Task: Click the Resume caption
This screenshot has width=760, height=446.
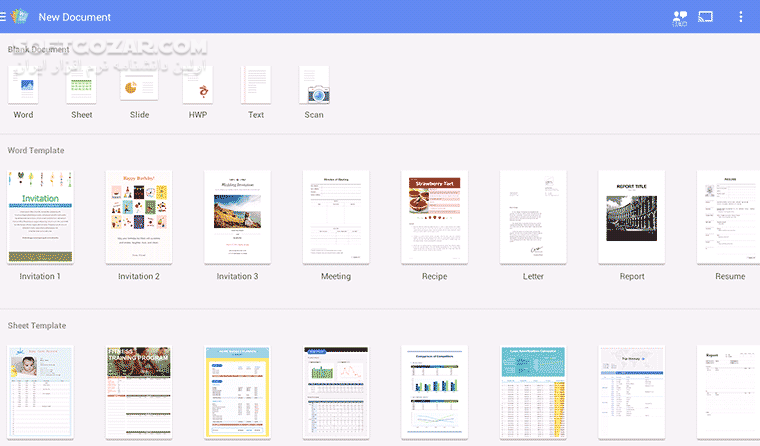Action: pos(730,276)
